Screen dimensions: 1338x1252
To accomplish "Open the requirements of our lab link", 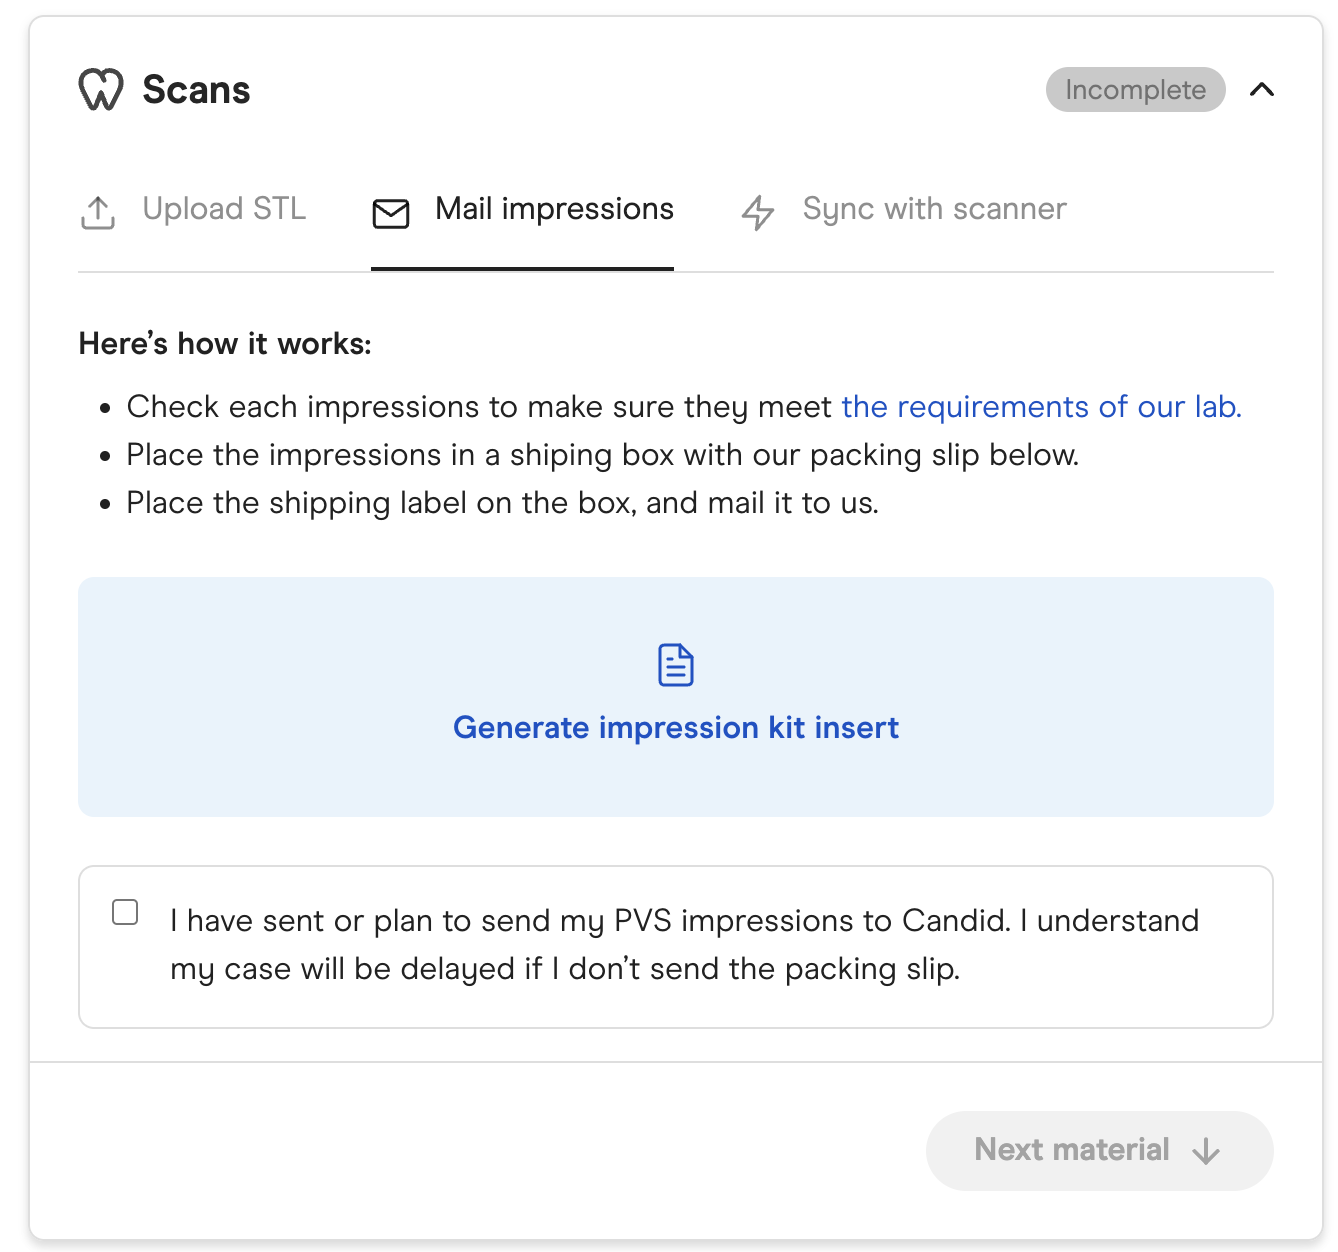I will click(1041, 407).
